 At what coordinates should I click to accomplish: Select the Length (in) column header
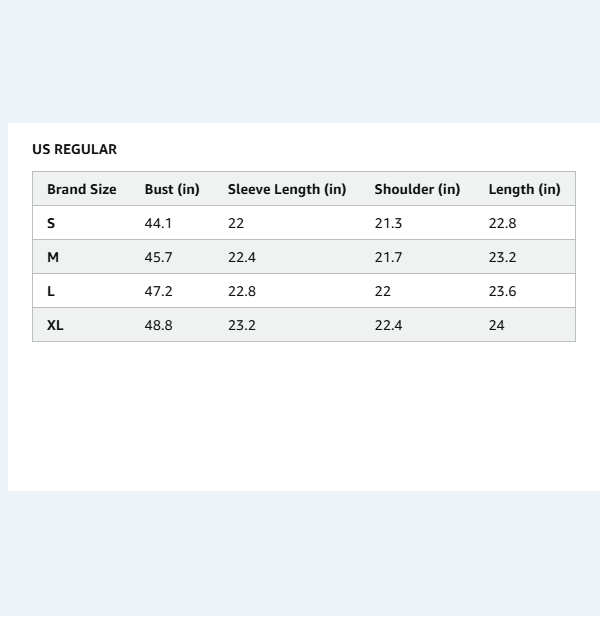point(524,189)
